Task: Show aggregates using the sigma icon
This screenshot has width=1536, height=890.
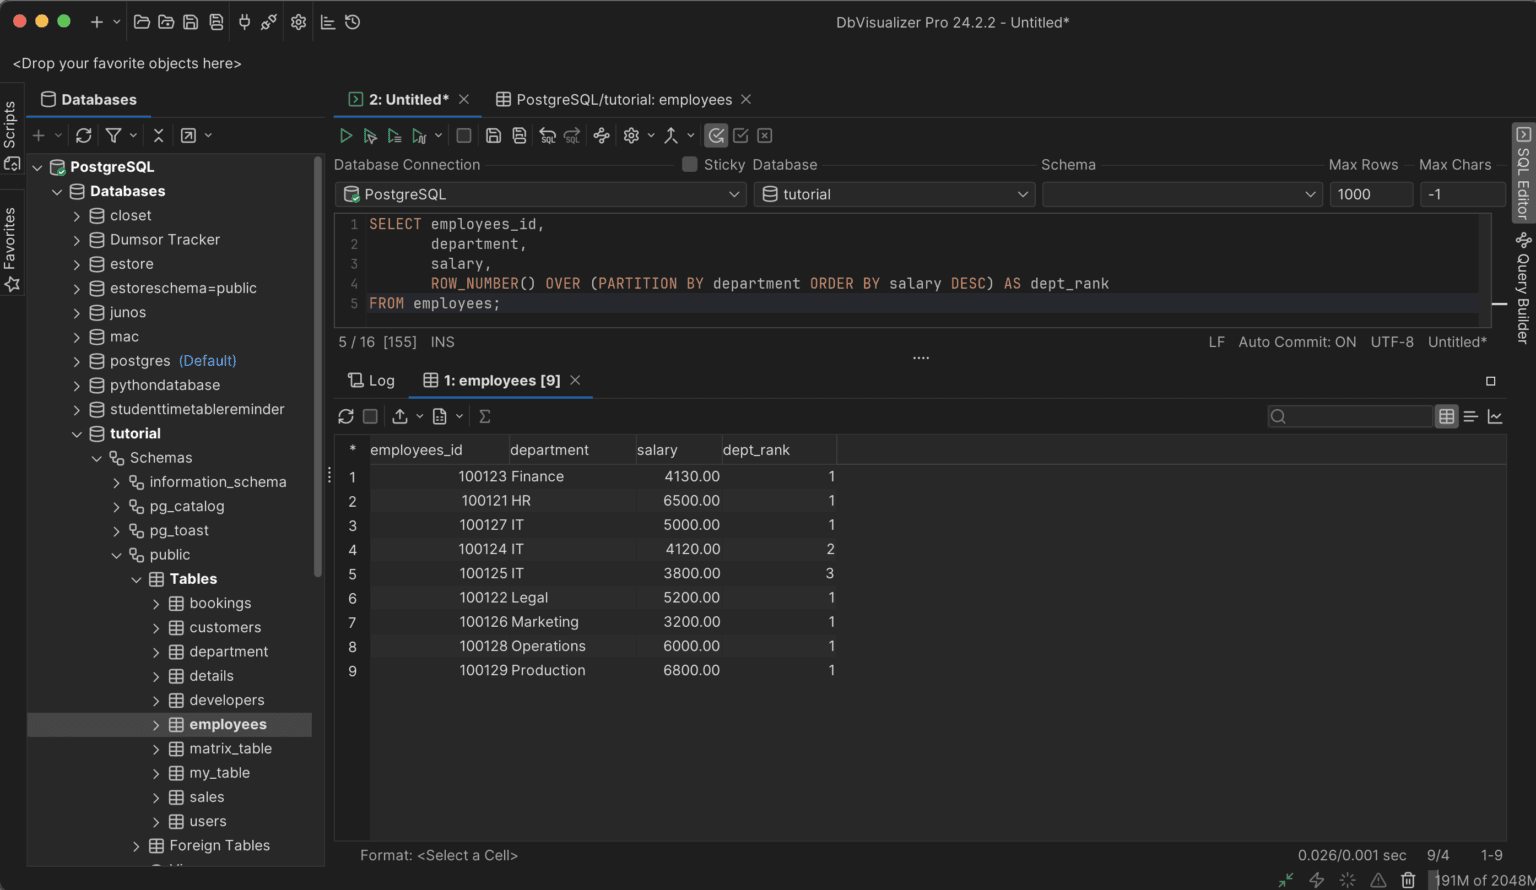Action: click(484, 416)
